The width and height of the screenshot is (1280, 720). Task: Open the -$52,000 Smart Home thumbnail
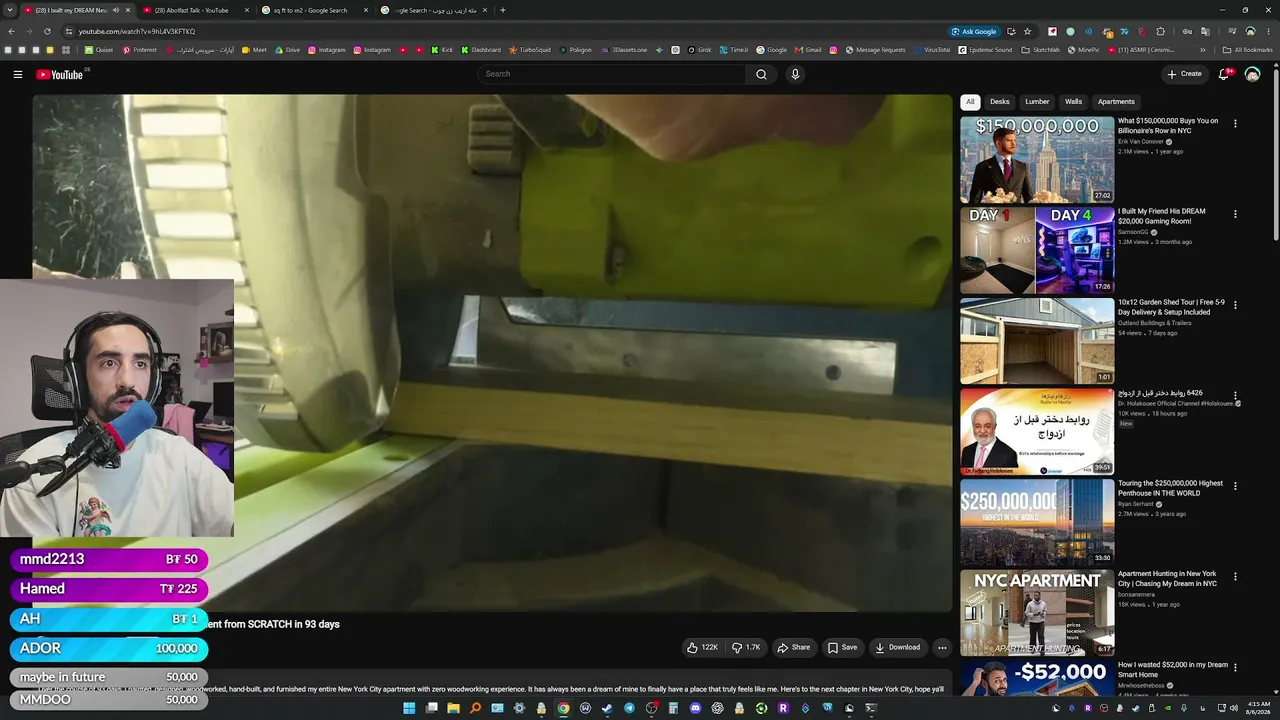(x=1037, y=678)
